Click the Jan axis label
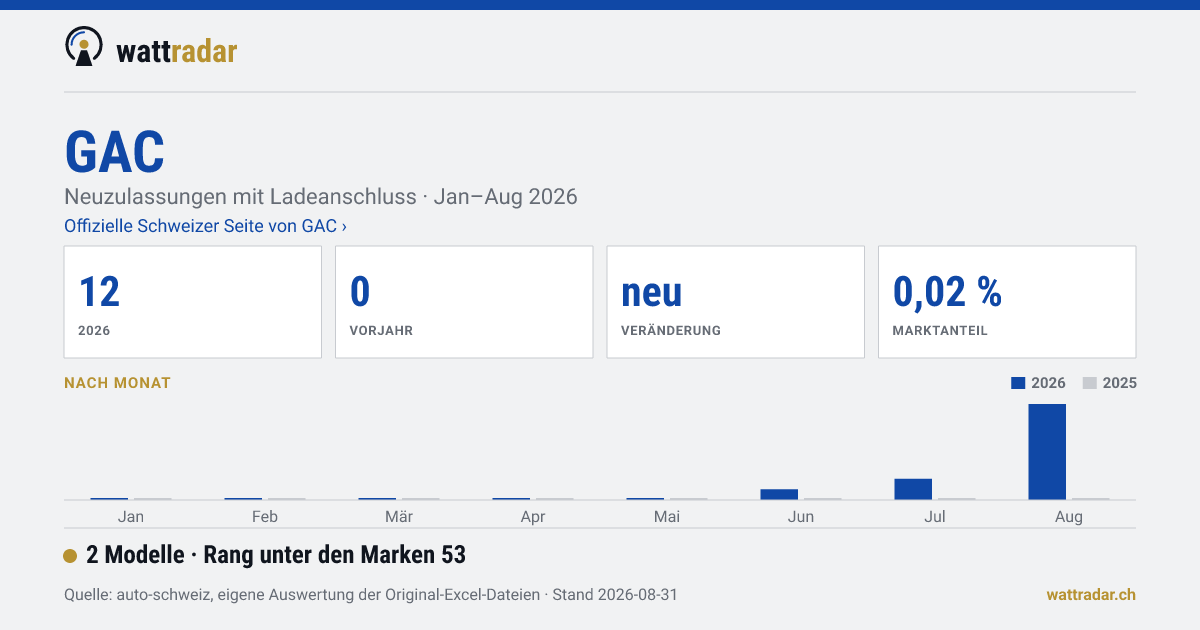Viewport: 1200px width, 630px height. pyautogui.click(x=131, y=517)
